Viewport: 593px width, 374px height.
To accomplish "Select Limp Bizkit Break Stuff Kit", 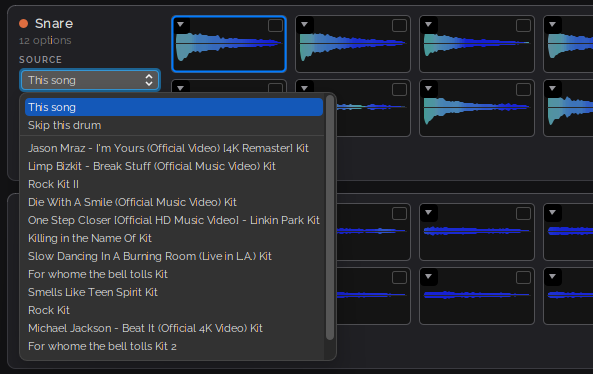I will pyautogui.click(x=174, y=166).
